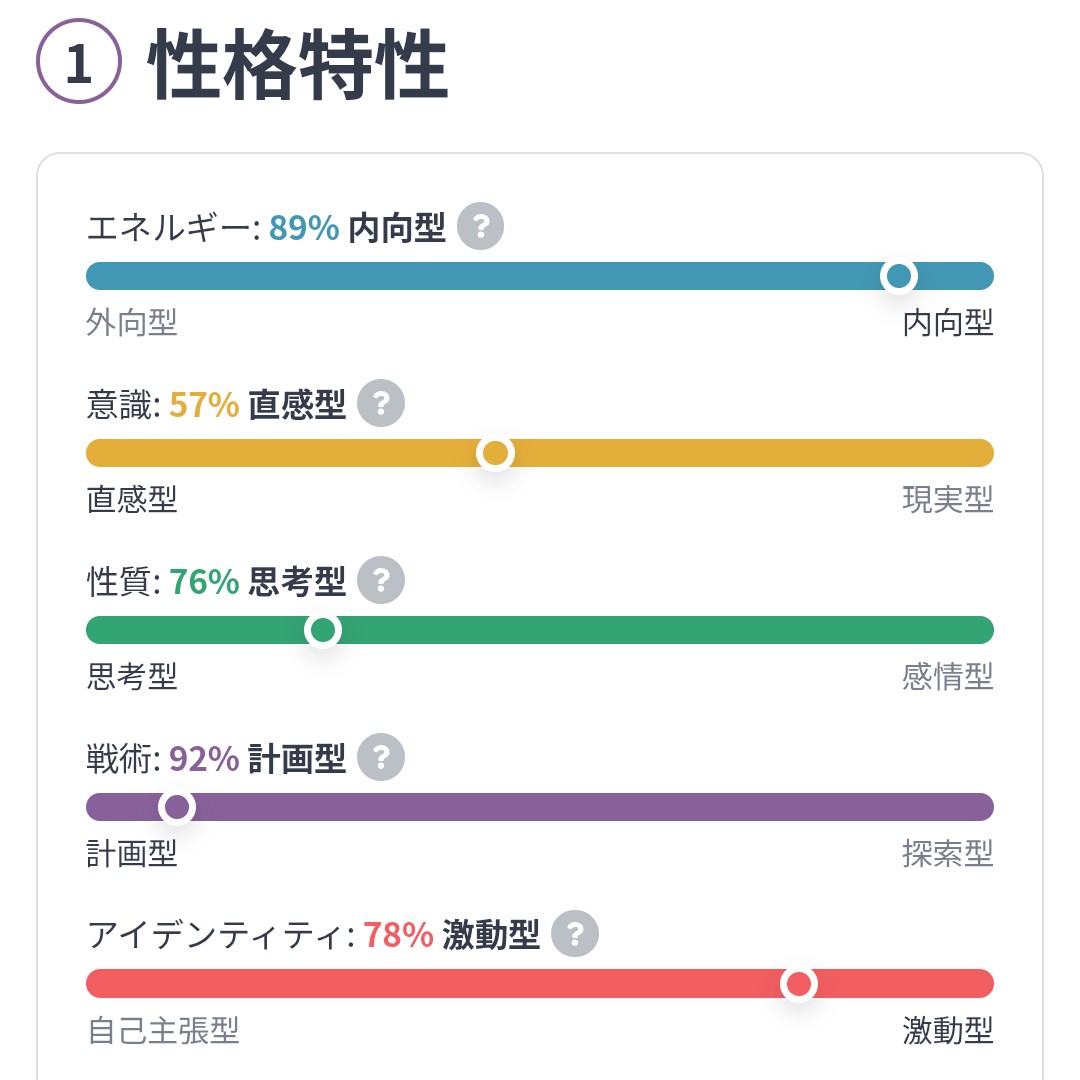The image size is (1080, 1080).
Task: Click the purple 戦術 slider handle
Action: pos(177,807)
